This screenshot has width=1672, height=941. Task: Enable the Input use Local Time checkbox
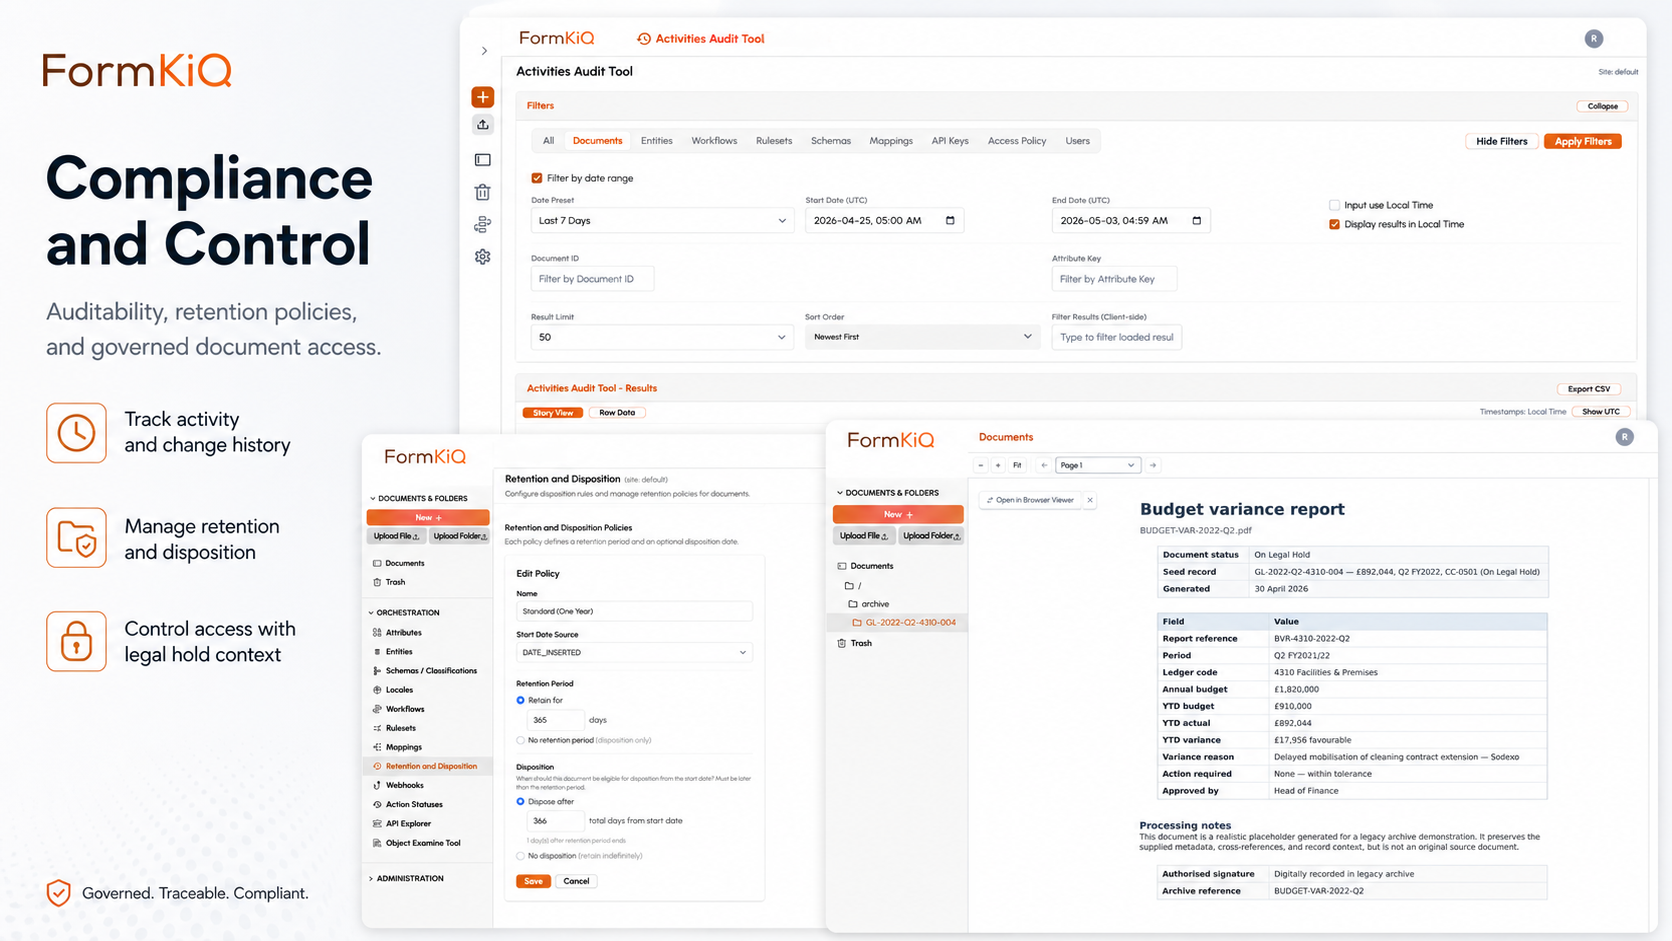tap(1334, 205)
